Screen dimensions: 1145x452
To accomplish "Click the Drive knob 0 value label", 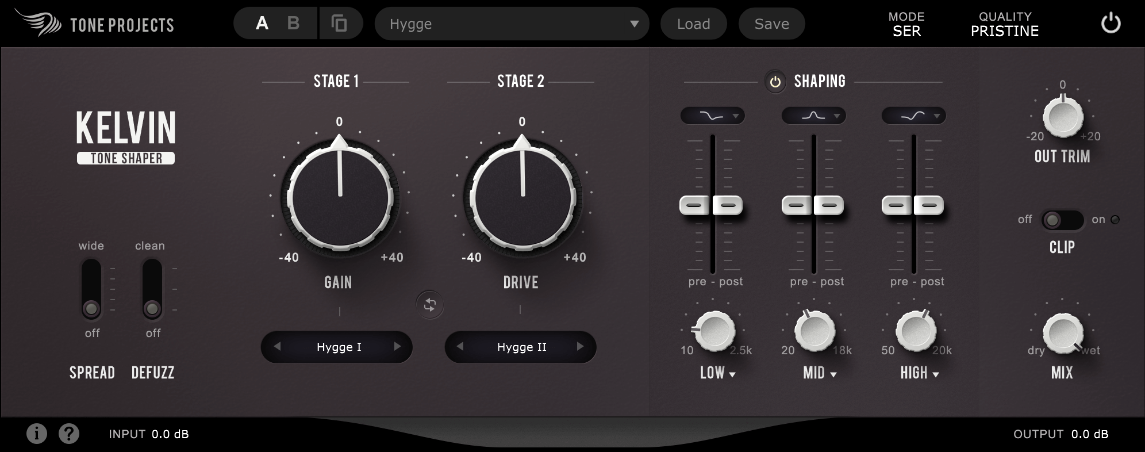I will coord(521,121).
